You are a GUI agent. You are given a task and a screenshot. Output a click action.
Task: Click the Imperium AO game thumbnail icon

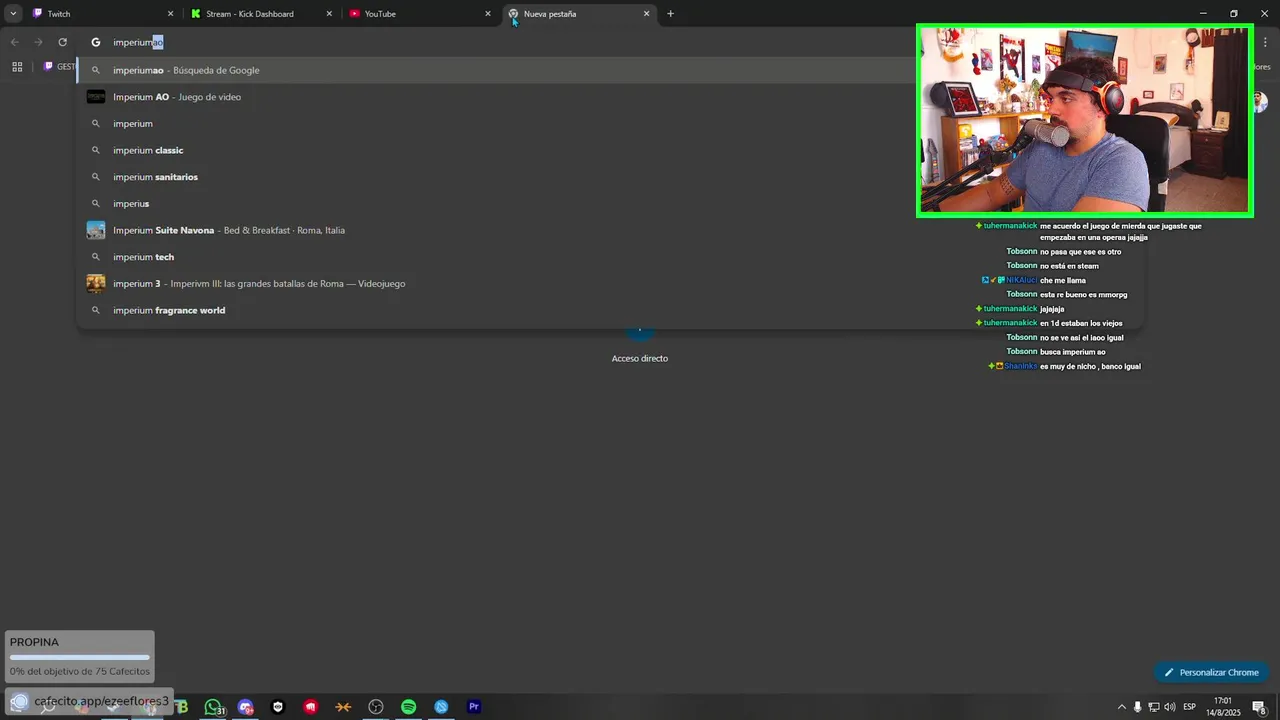coord(96,97)
